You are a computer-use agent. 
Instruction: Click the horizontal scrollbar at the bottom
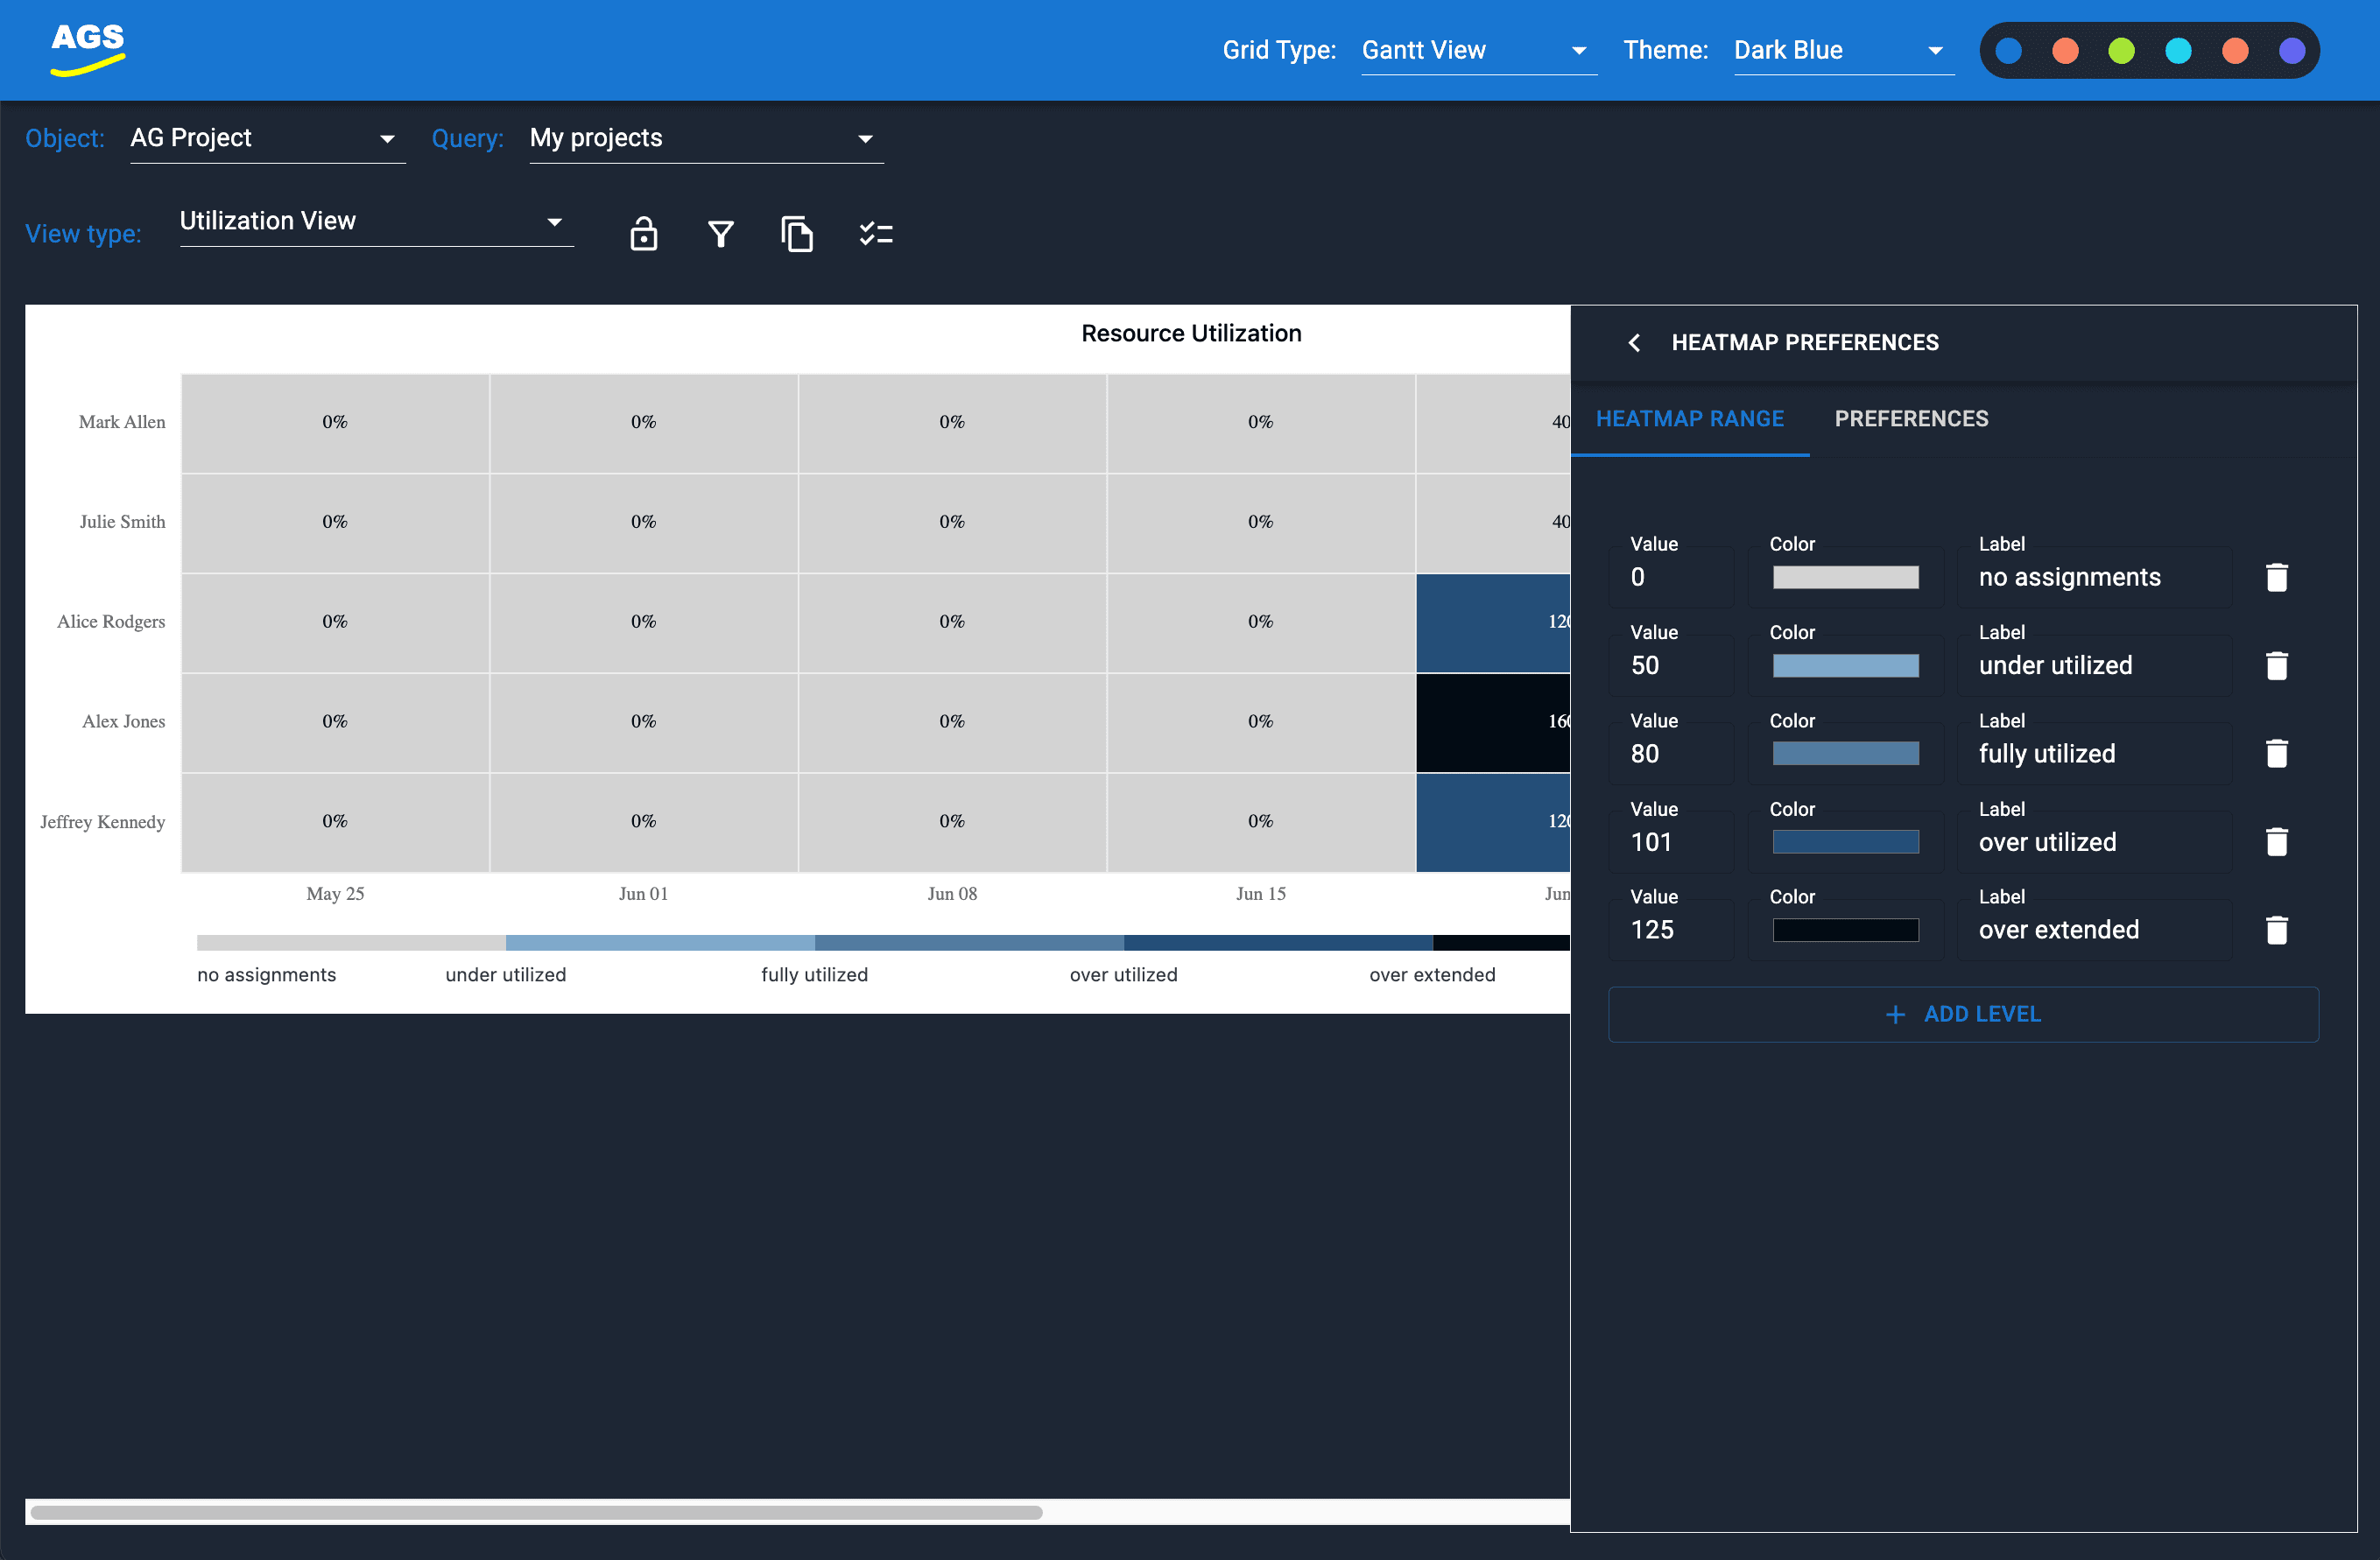coord(536,1512)
